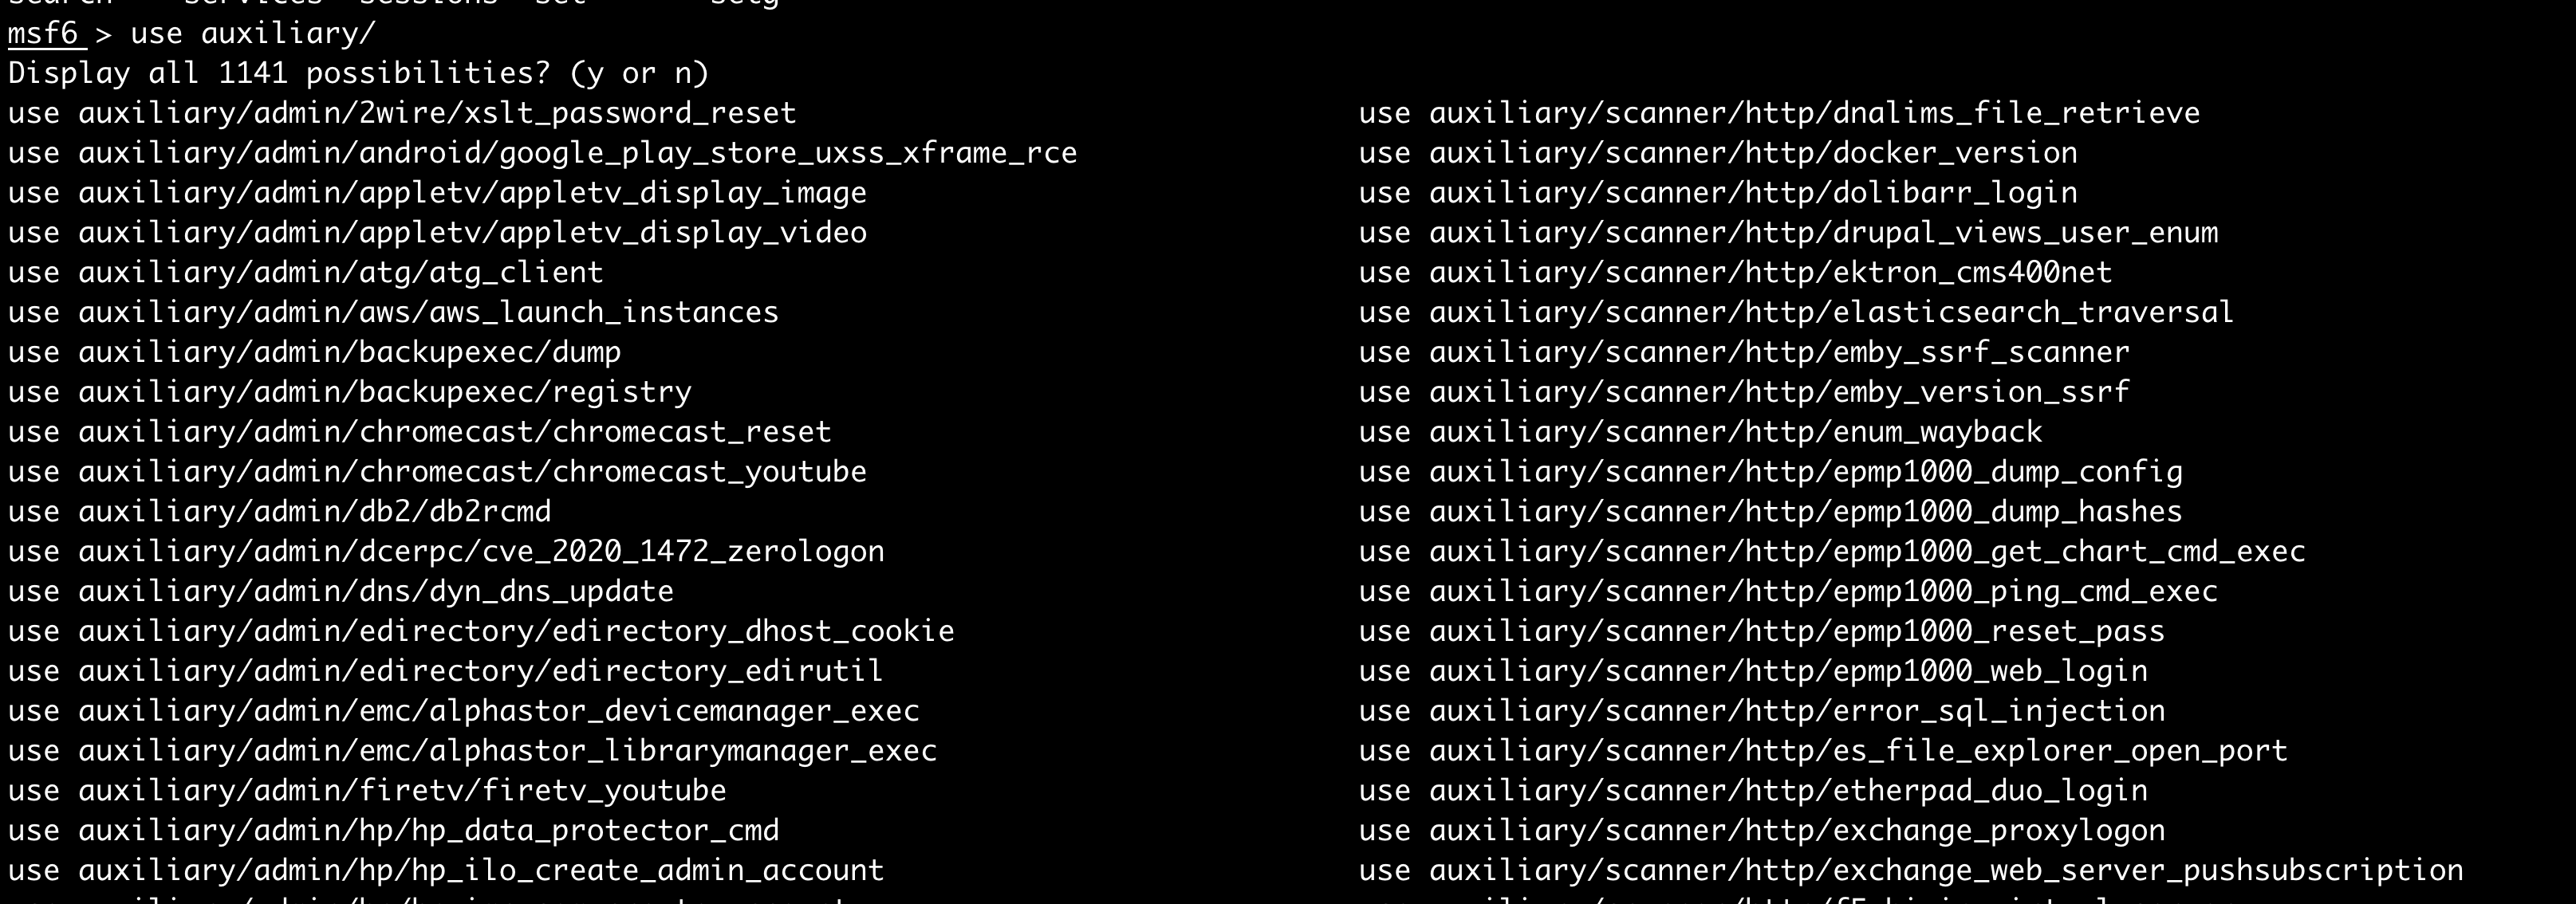Click the drupal_views_user_enum entry
2576x904 pixels.
pyautogui.click(x=1788, y=233)
